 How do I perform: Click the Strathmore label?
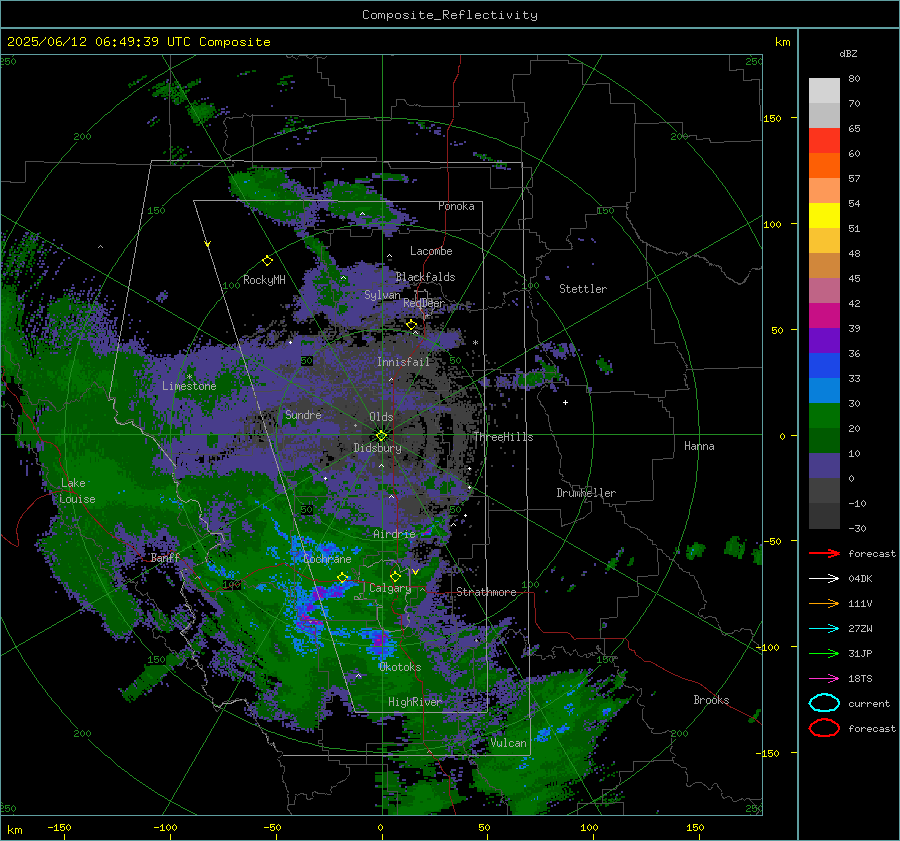[x=486, y=592]
